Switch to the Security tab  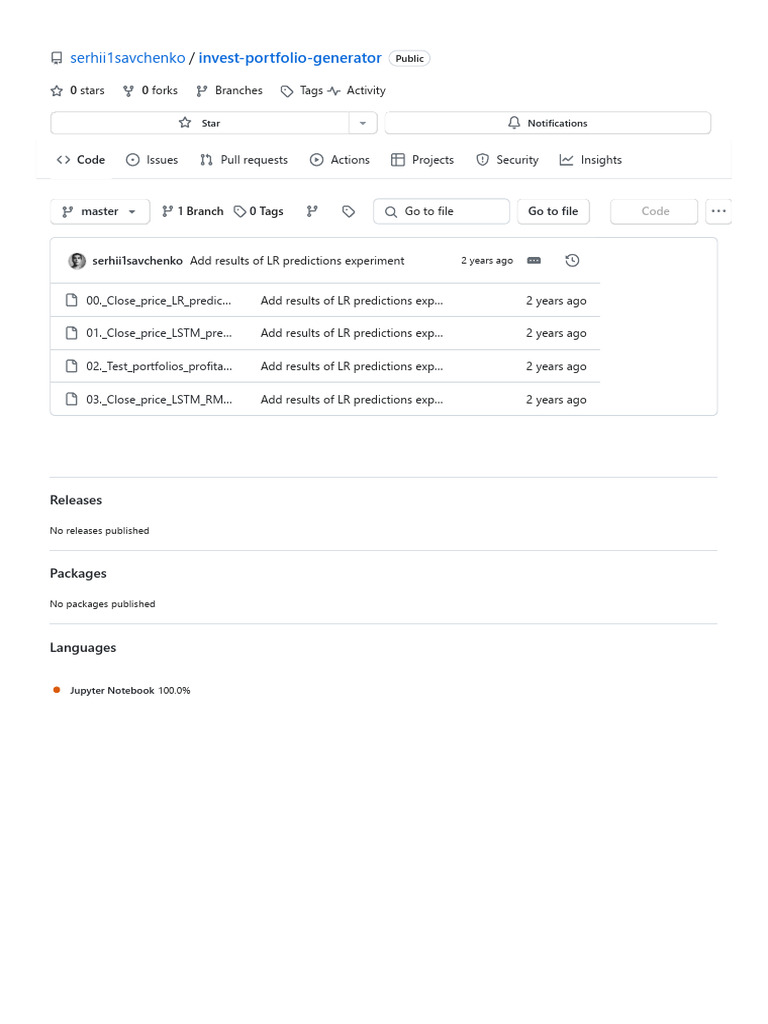point(507,160)
